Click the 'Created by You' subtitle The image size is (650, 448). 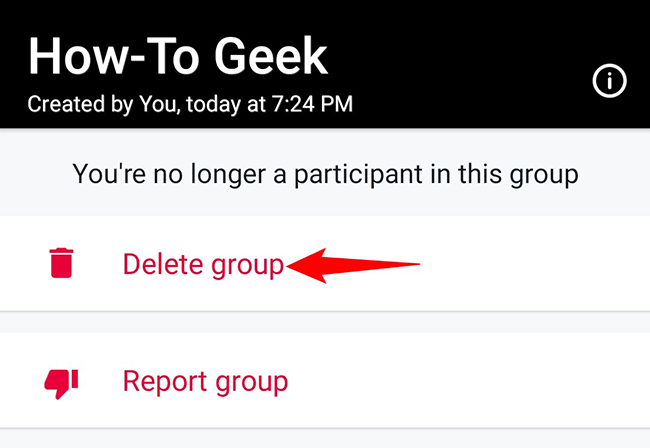coord(189,103)
